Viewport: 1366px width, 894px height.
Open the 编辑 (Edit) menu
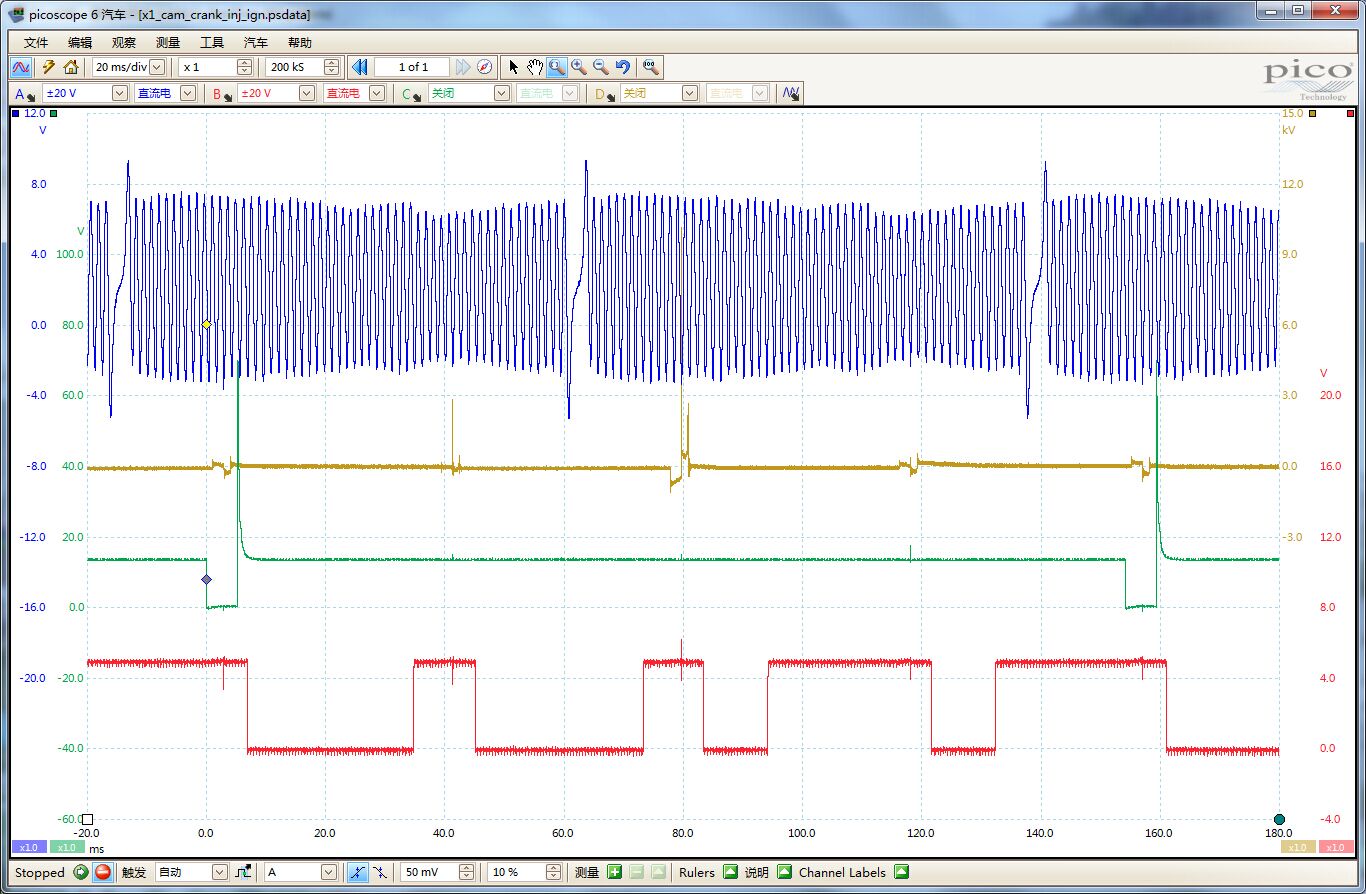80,42
